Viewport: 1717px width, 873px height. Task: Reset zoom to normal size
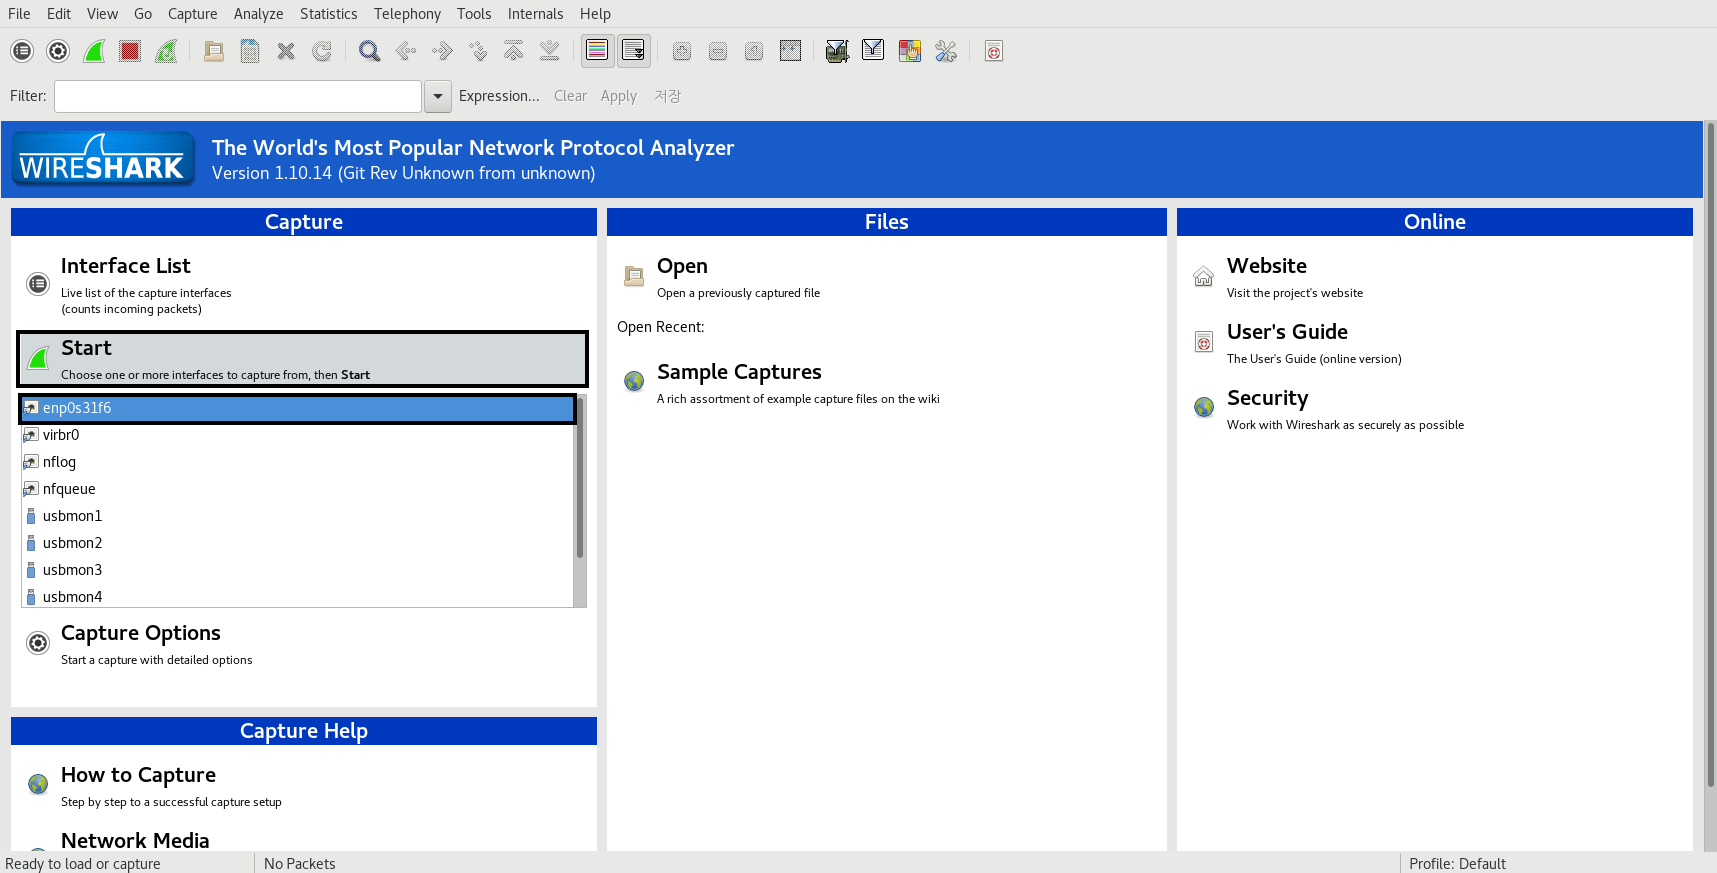pyautogui.click(x=754, y=51)
